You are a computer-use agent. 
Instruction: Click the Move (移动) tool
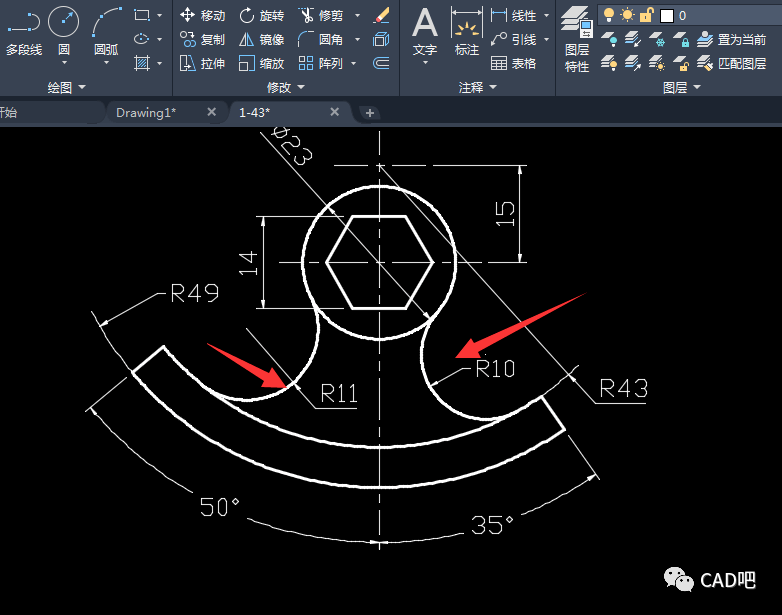click(x=202, y=16)
